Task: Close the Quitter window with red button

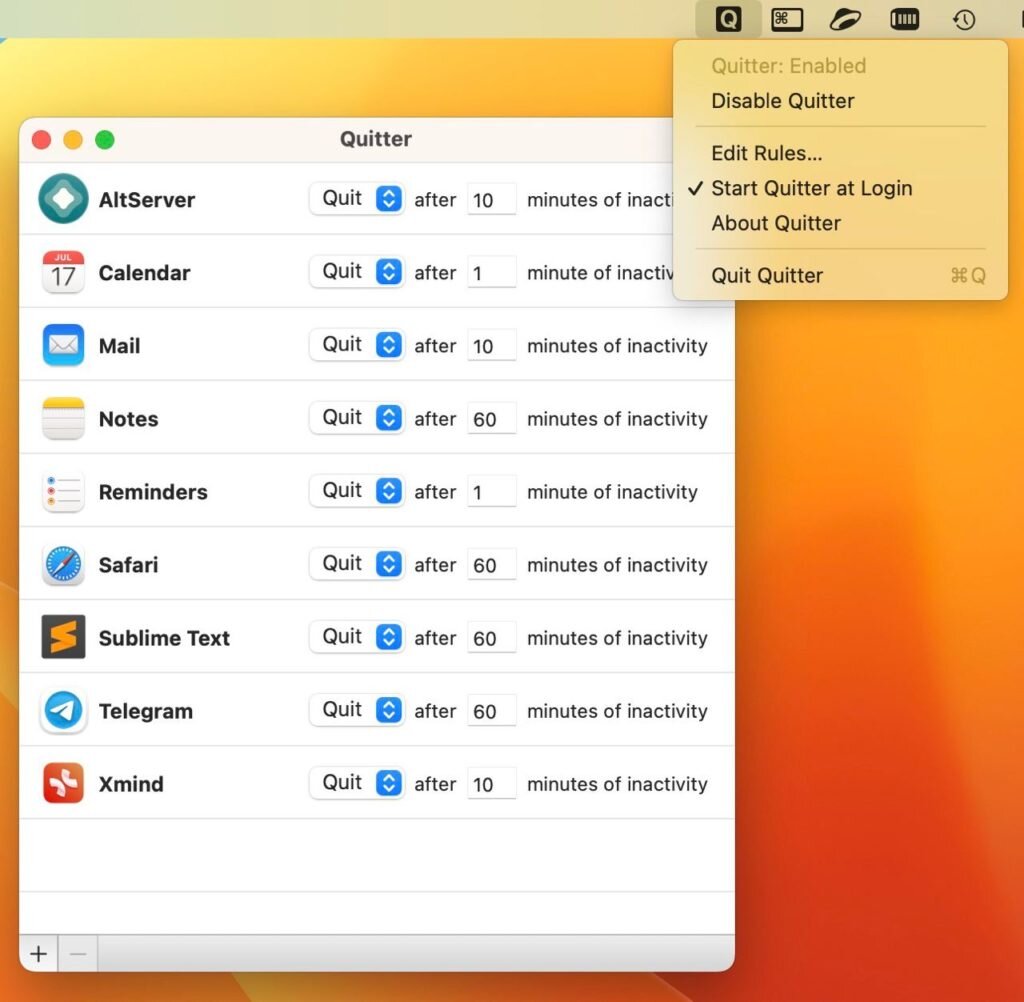Action: coord(41,140)
